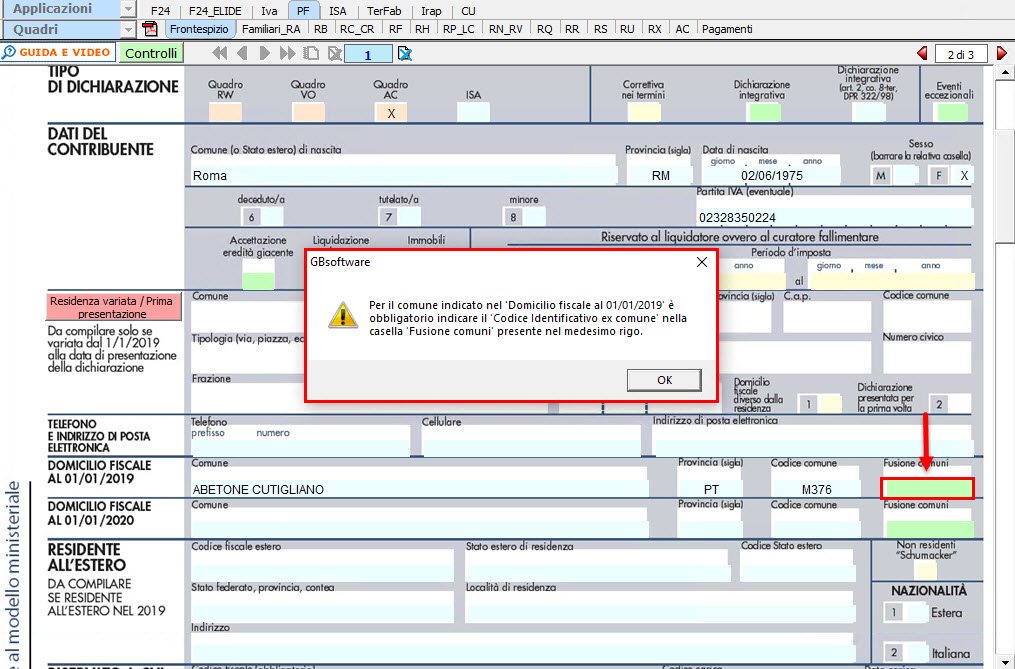Go to previous module with single left arrow
Screen dimensions: 1015x669
pos(243,54)
